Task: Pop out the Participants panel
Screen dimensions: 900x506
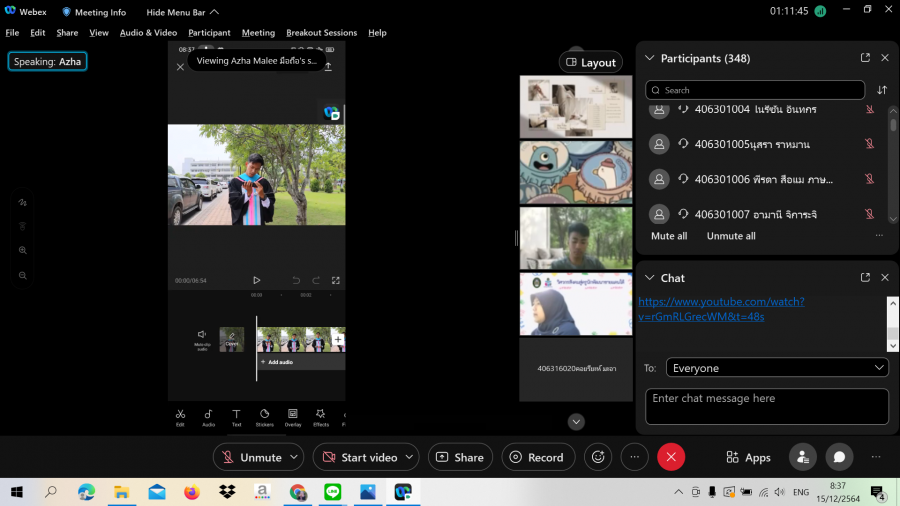Action: click(x=865, y=58)
